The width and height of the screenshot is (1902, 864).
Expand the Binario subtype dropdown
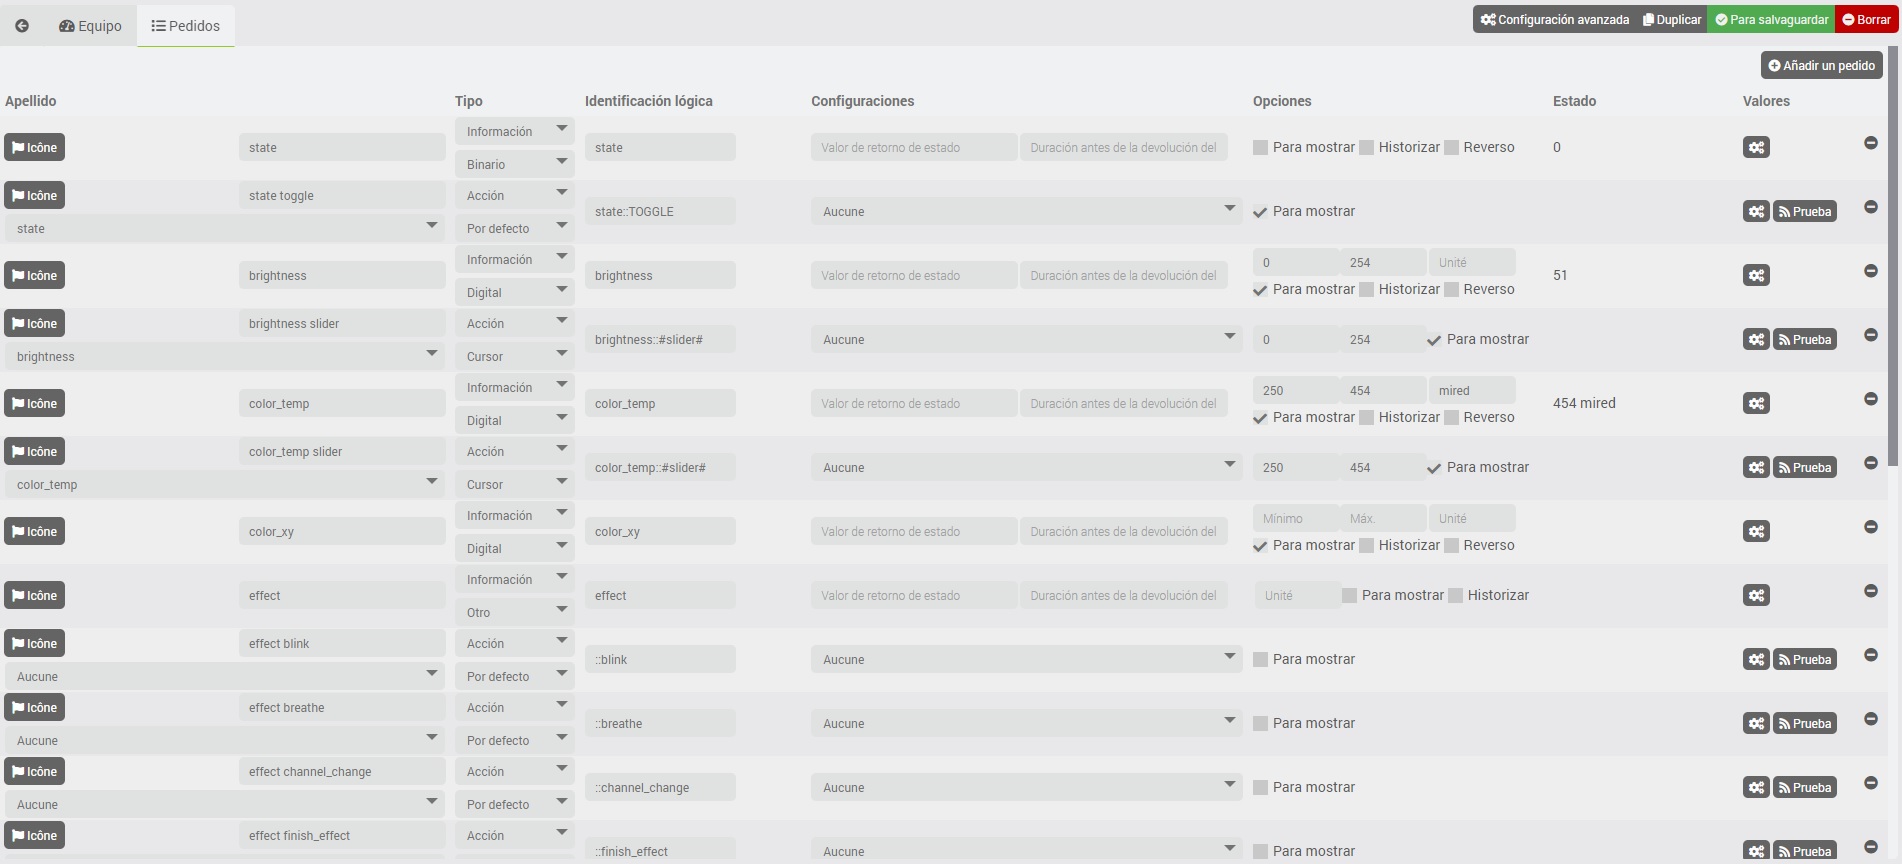[x=514, y=164]
